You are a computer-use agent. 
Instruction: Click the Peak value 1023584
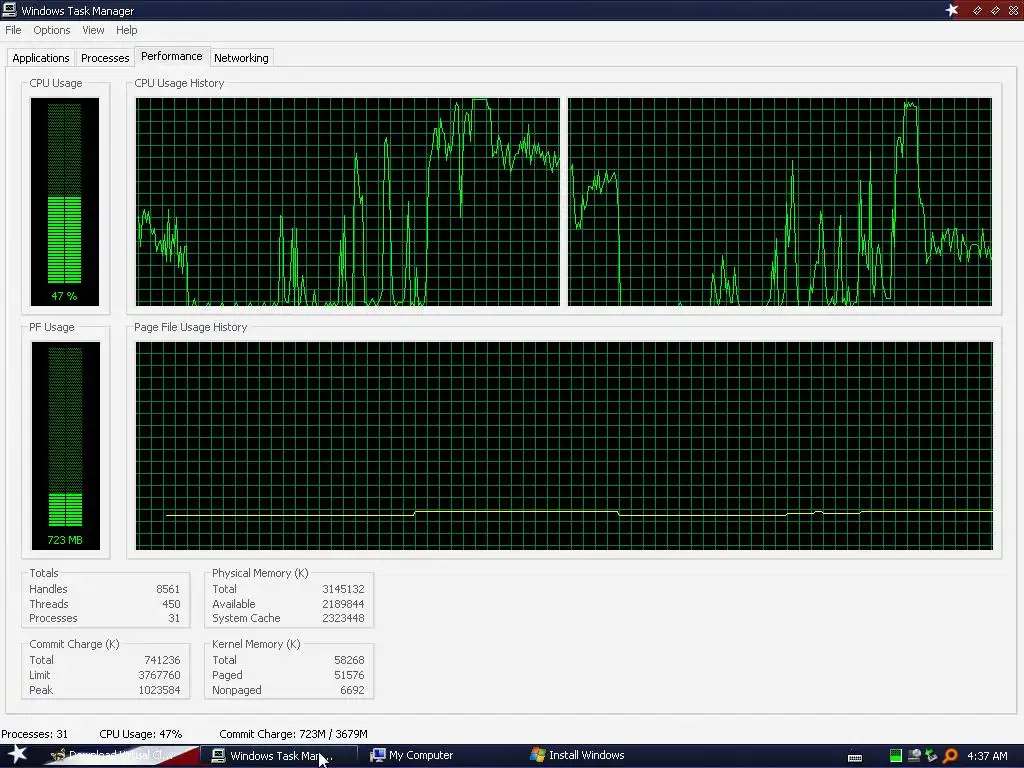[159, 690]
